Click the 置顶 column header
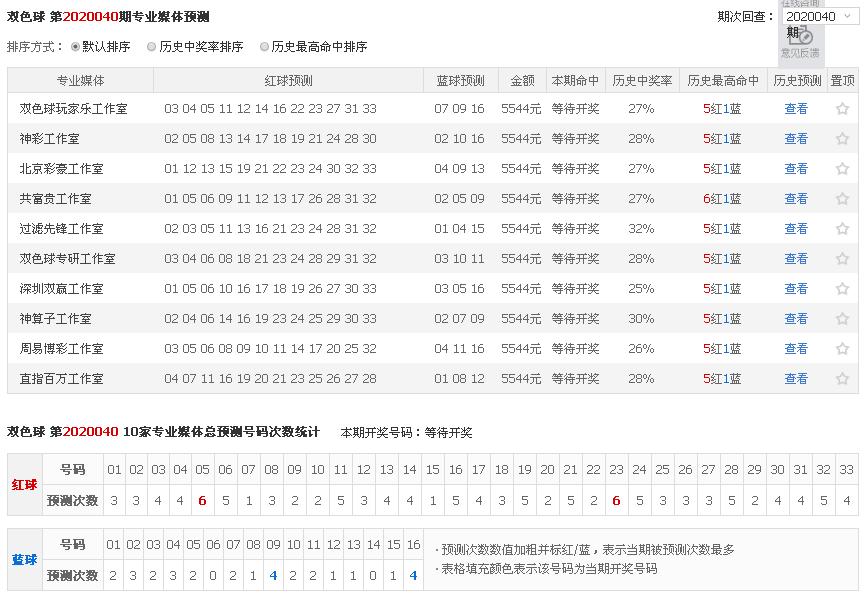 [x=842, y=81]
